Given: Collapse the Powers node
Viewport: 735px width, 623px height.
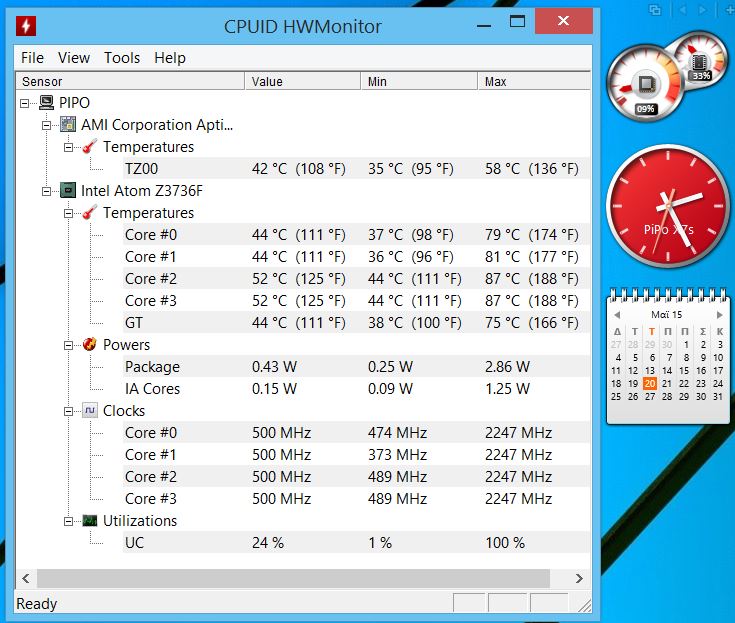Looking at the screenshot, I should click(68, 345).
